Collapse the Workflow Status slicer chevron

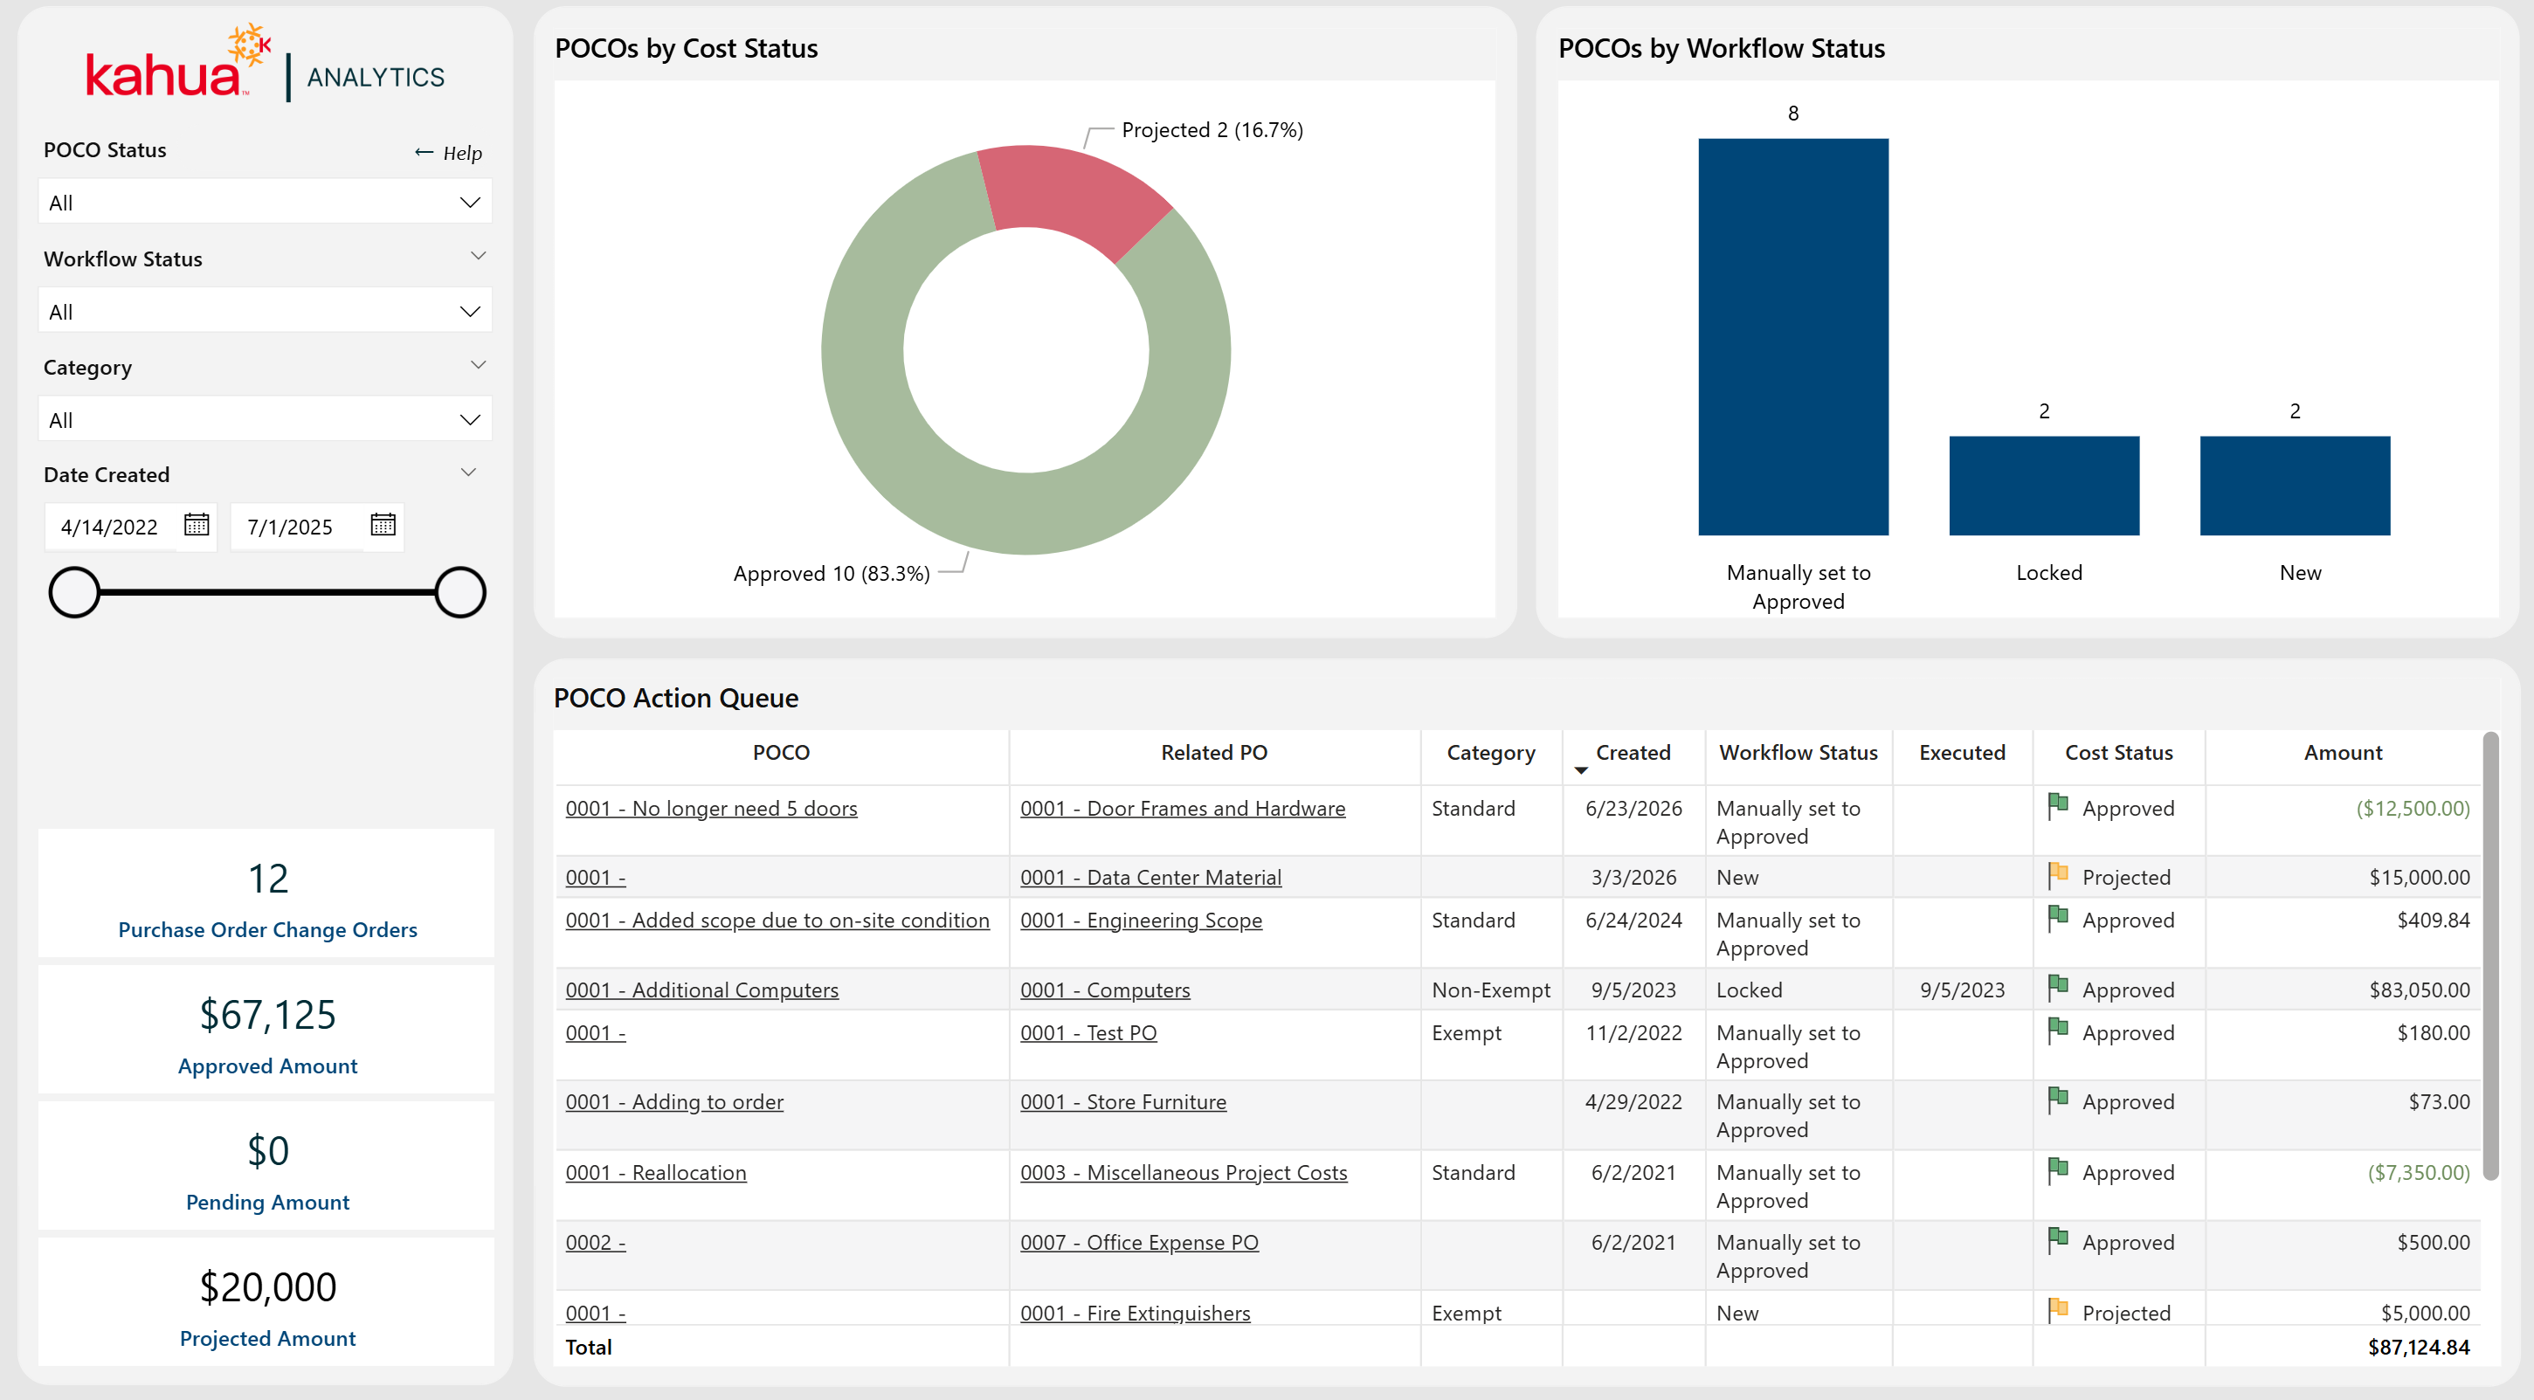point(478,257)
